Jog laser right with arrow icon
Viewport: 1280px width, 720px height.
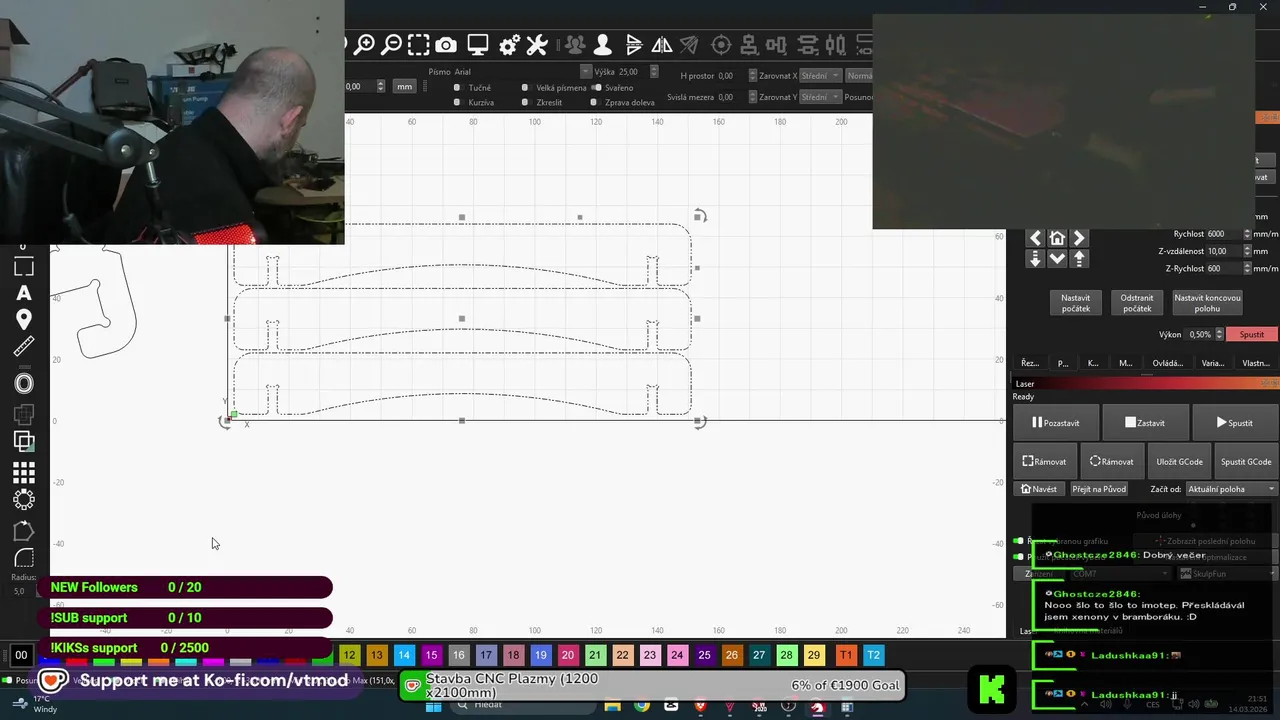coord(1079,238)
